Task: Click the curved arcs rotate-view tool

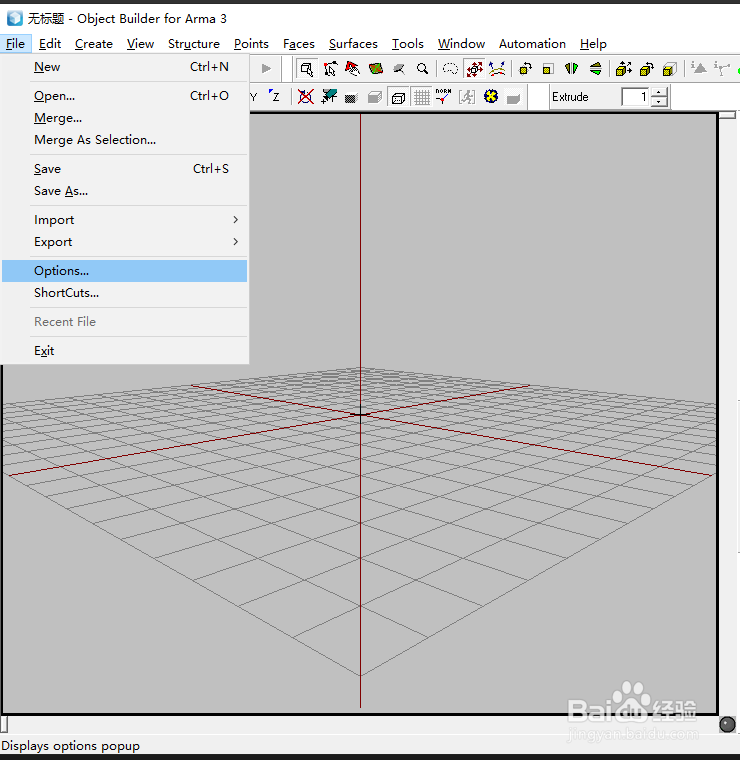Action: (497, 69)
